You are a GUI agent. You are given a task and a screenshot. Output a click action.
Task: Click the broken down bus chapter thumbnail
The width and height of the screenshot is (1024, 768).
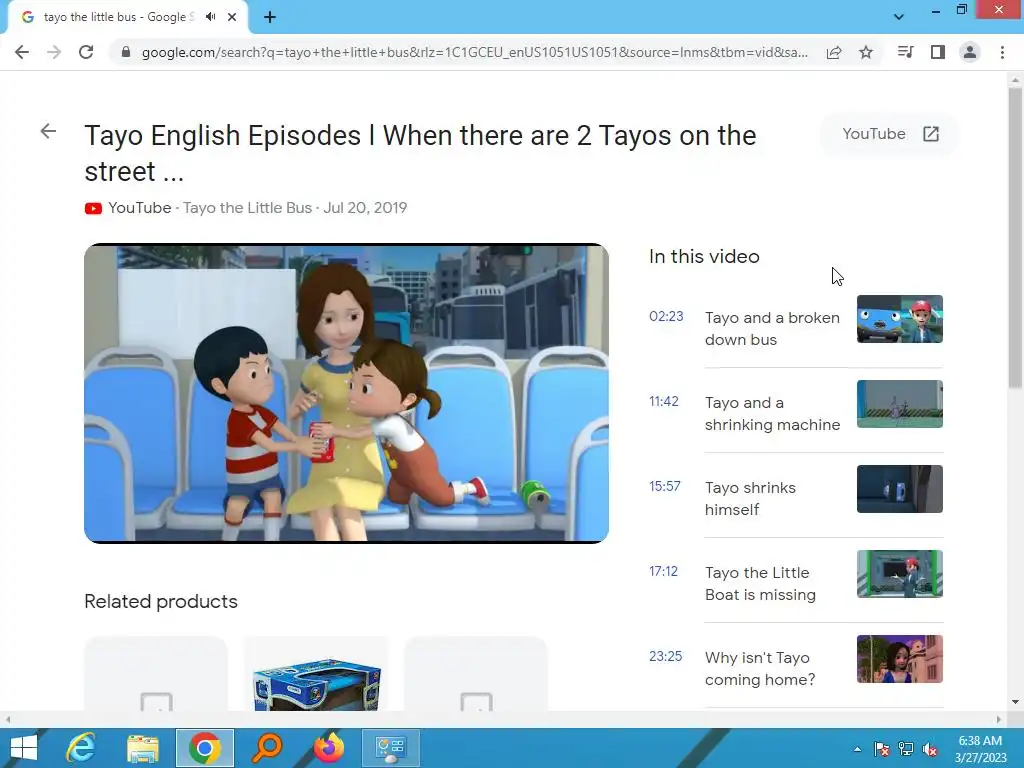pos(900,319)
